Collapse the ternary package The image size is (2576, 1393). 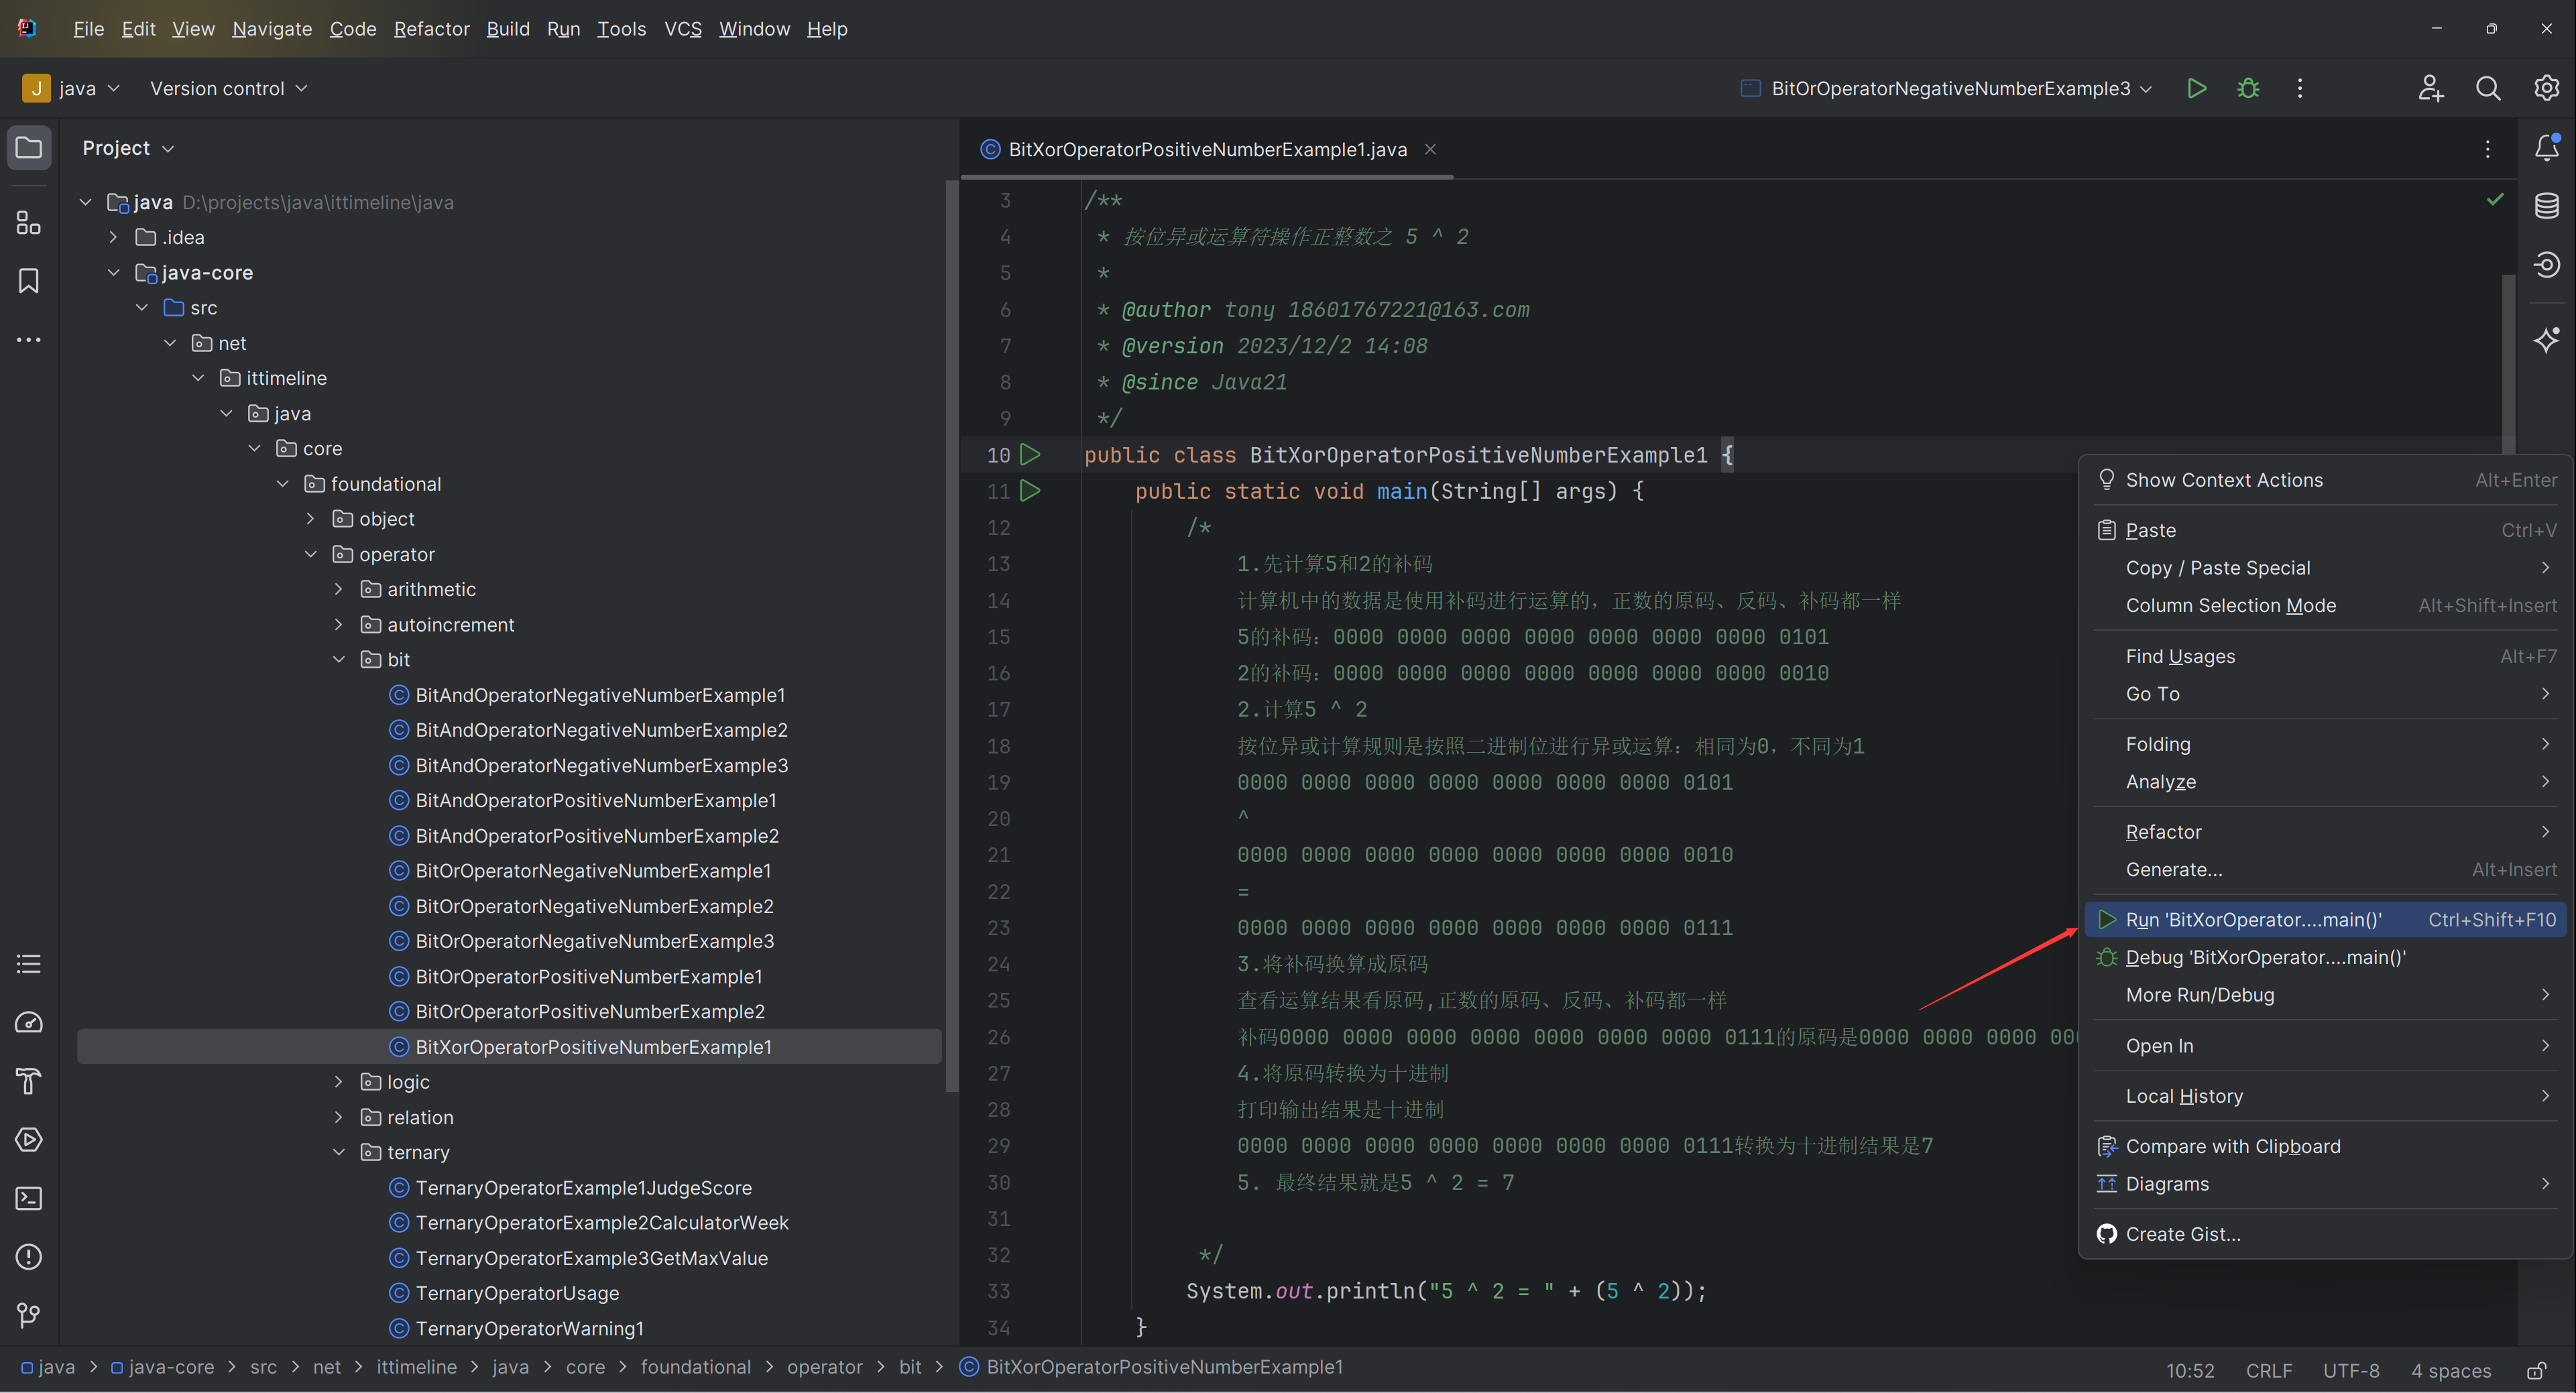click(339, 1152)
